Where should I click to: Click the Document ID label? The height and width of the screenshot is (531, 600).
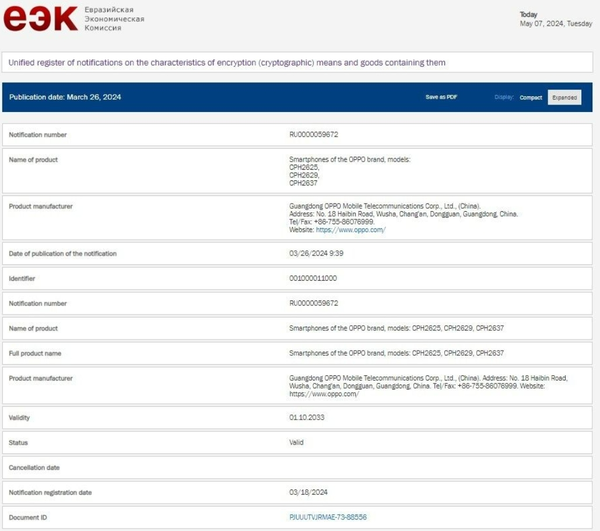(x=28, y=518)
